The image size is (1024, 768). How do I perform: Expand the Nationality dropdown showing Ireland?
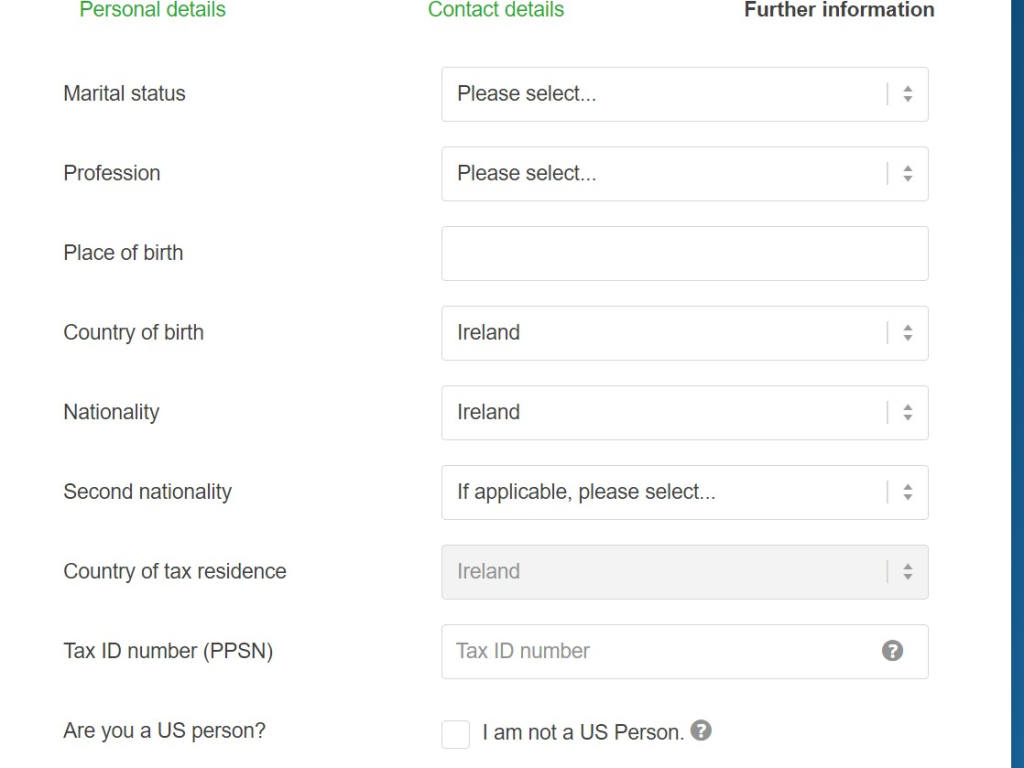tap(684, 413)
